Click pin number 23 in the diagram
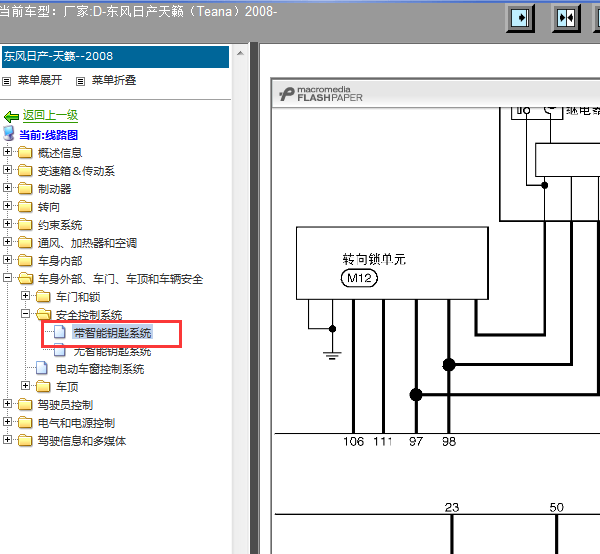The image size is (600, 554). tap(452, 507)
